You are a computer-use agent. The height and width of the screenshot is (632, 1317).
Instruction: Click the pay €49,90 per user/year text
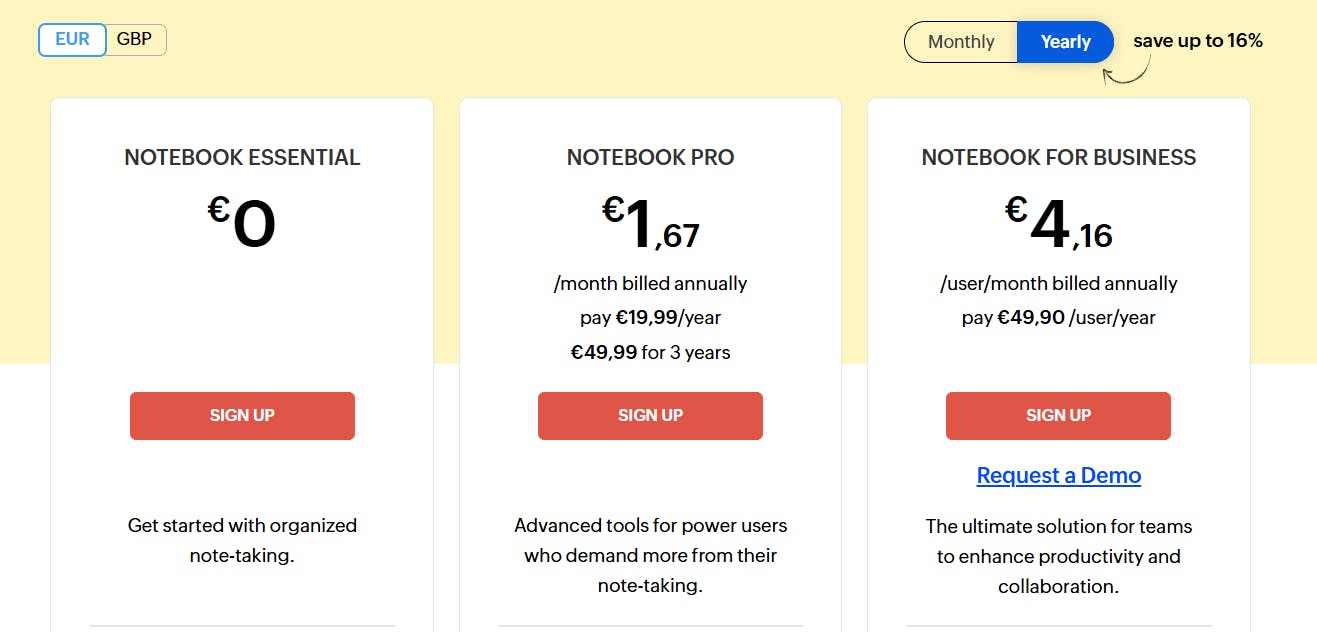(1058, 317)
